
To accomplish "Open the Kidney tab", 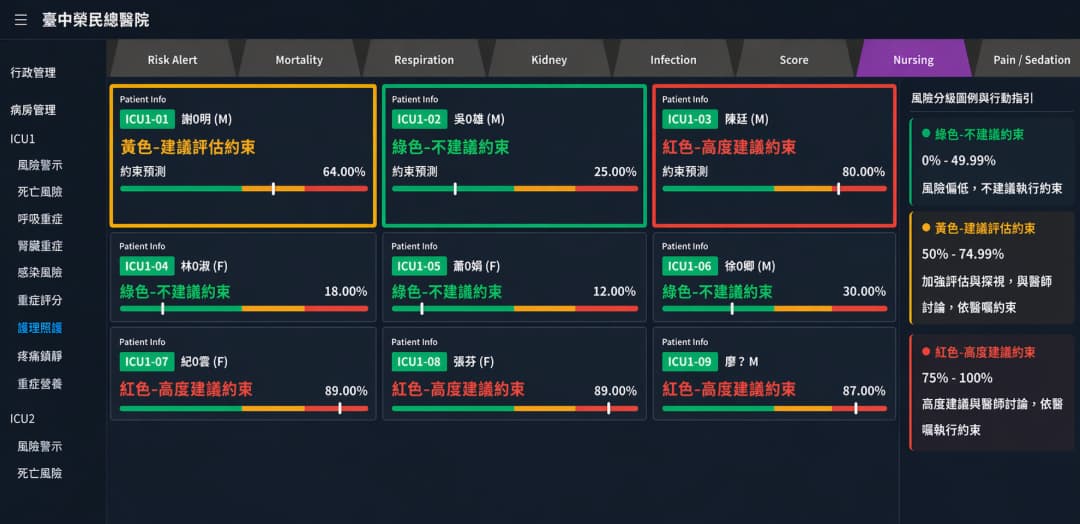I will (549, 60).
